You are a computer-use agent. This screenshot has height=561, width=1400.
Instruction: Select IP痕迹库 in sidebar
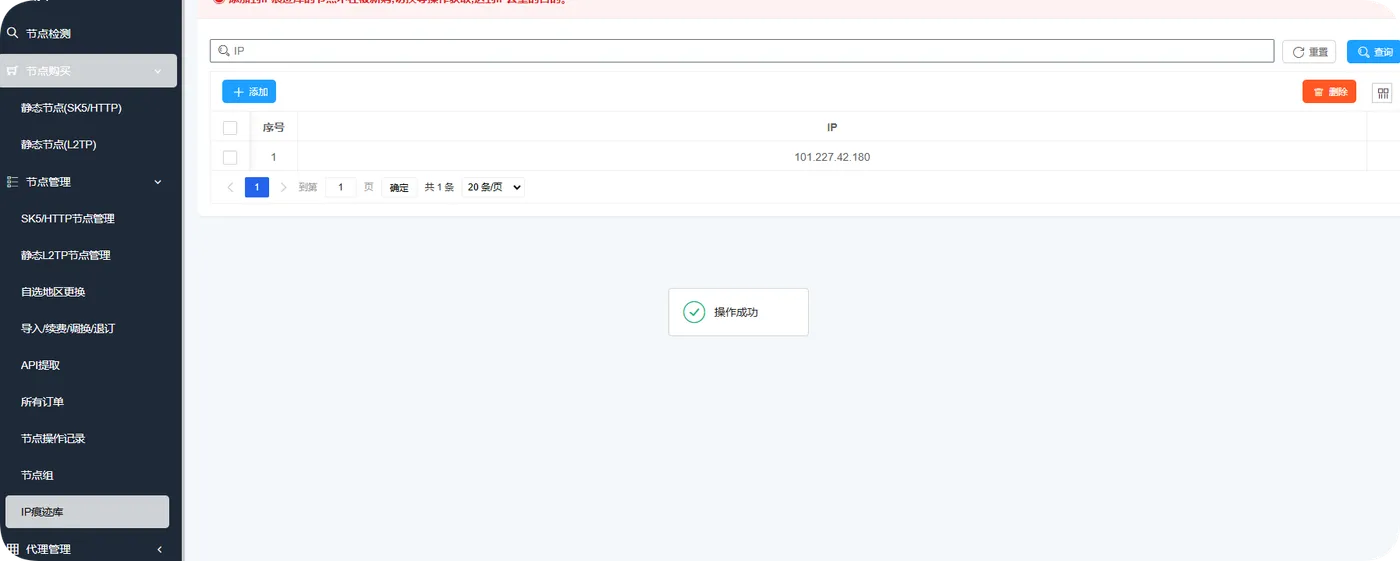click(87, 512)
